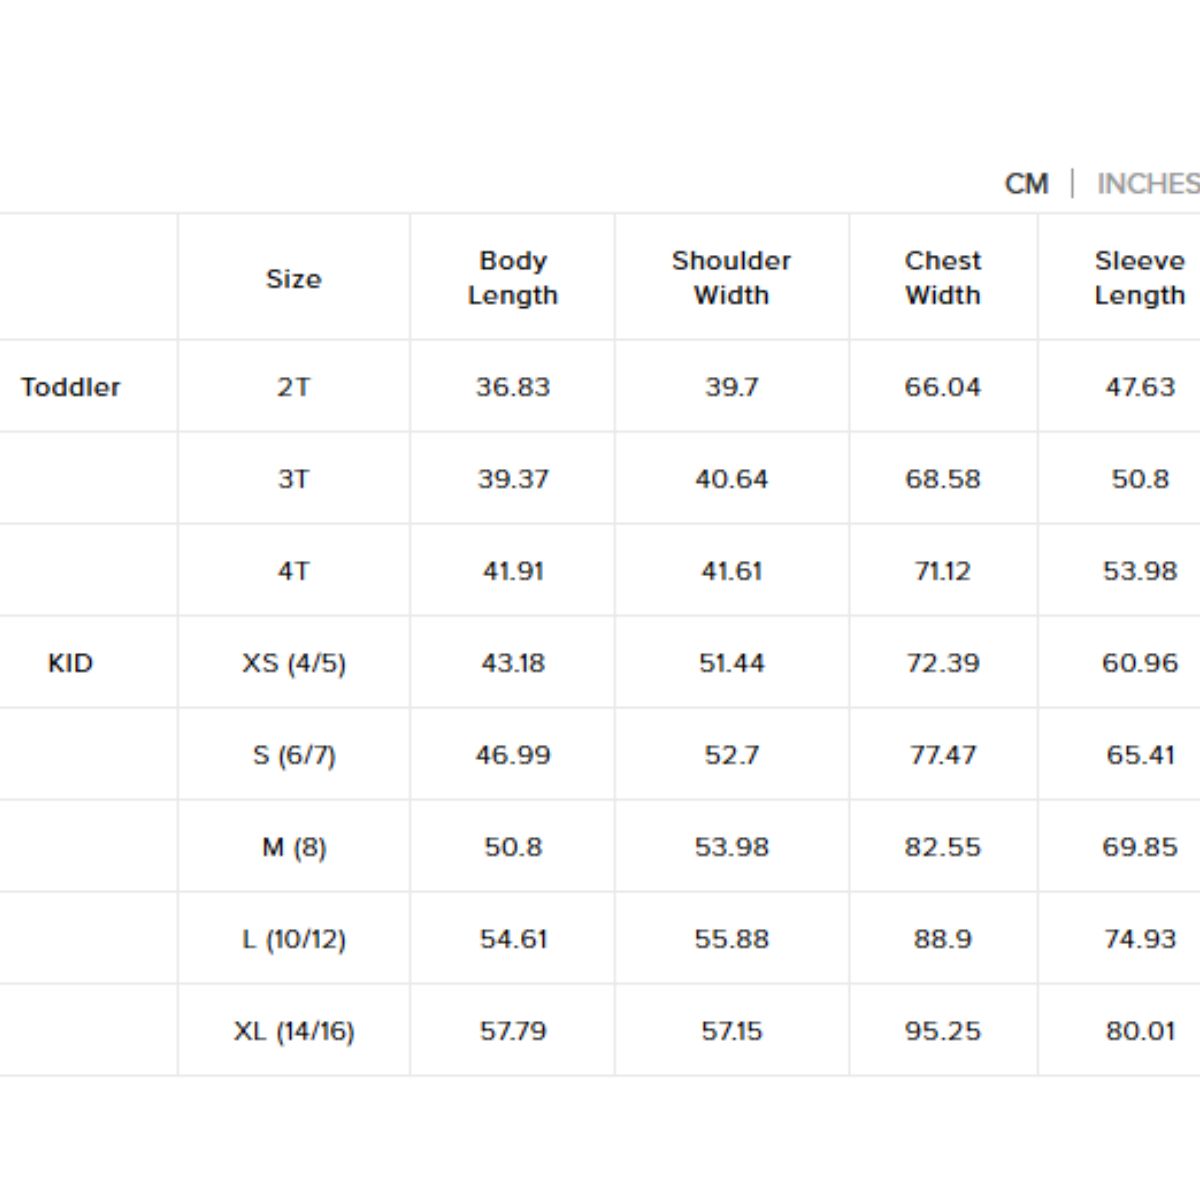This screenshot has width=1200, height=1200.
Task: Click the 36.83 body length value
Action: [x=512, y=387]
